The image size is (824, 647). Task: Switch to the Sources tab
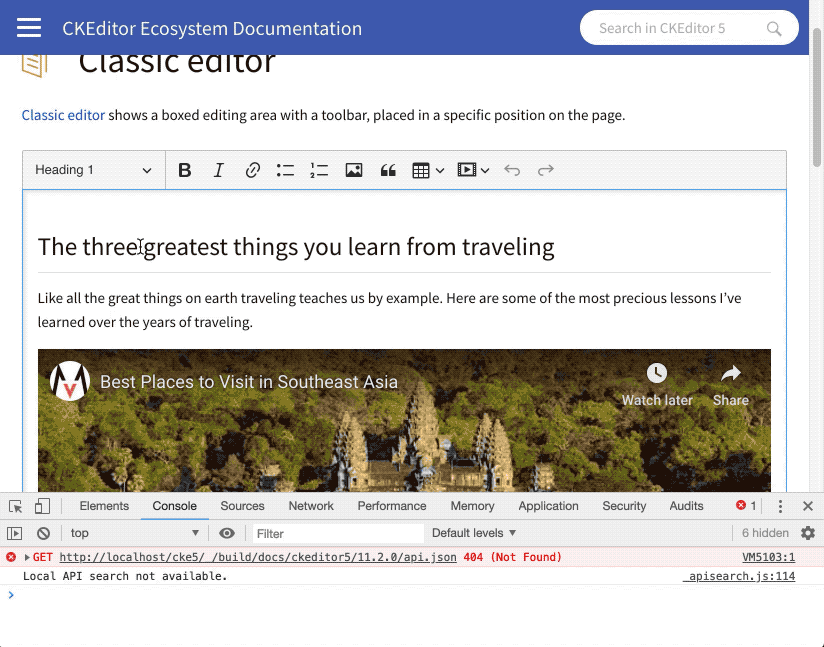[x=242, y=506]
